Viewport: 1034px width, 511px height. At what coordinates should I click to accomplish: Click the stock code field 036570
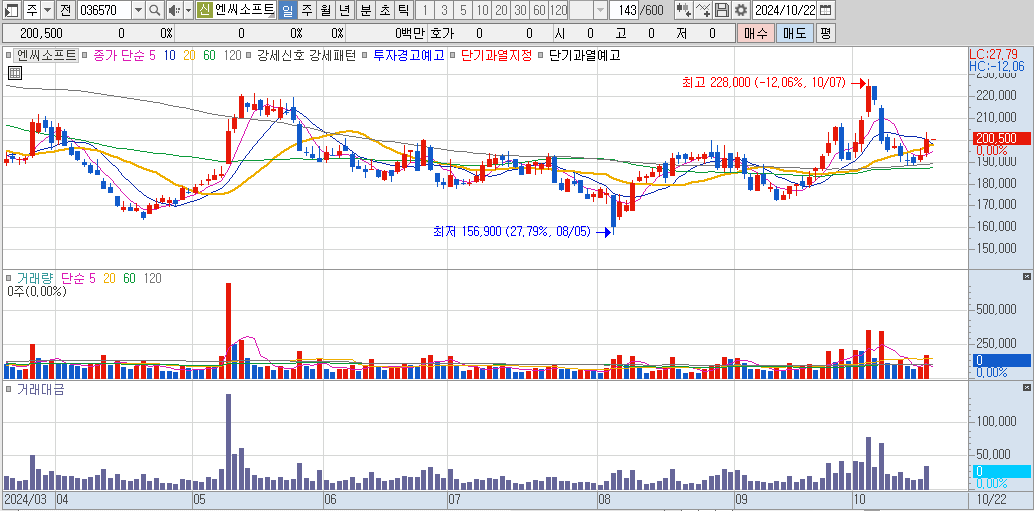(104, 10)
